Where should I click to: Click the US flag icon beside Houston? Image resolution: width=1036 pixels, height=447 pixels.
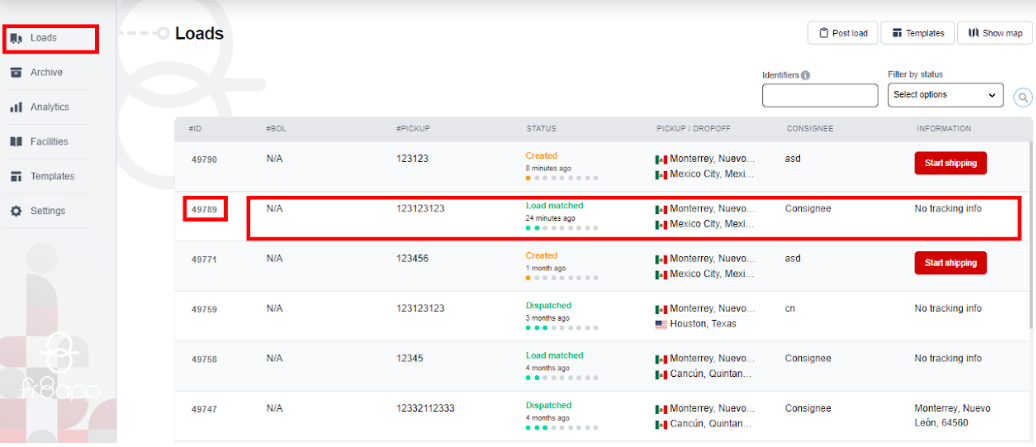661,324
